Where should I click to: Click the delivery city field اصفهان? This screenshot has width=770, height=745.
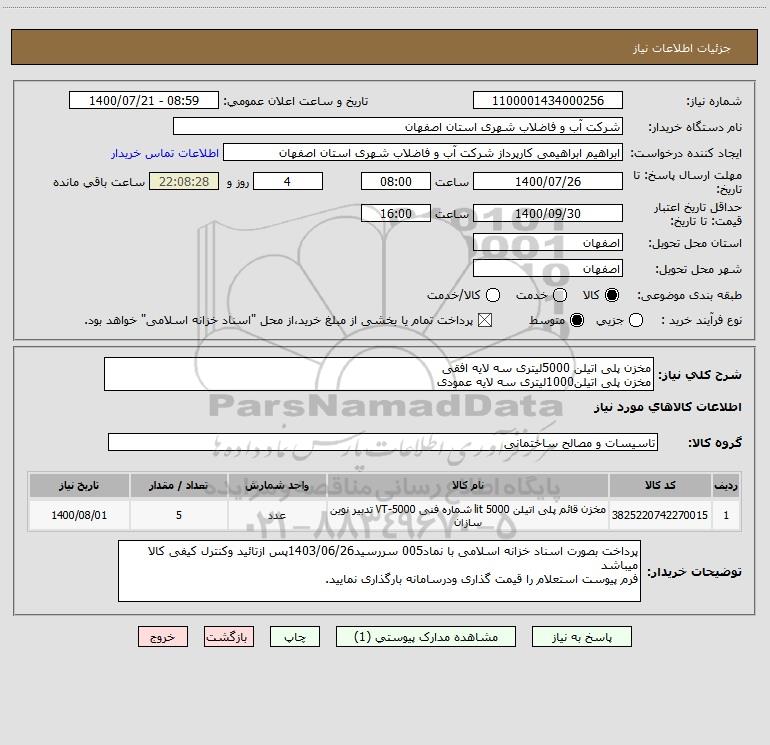pos(548,269)
